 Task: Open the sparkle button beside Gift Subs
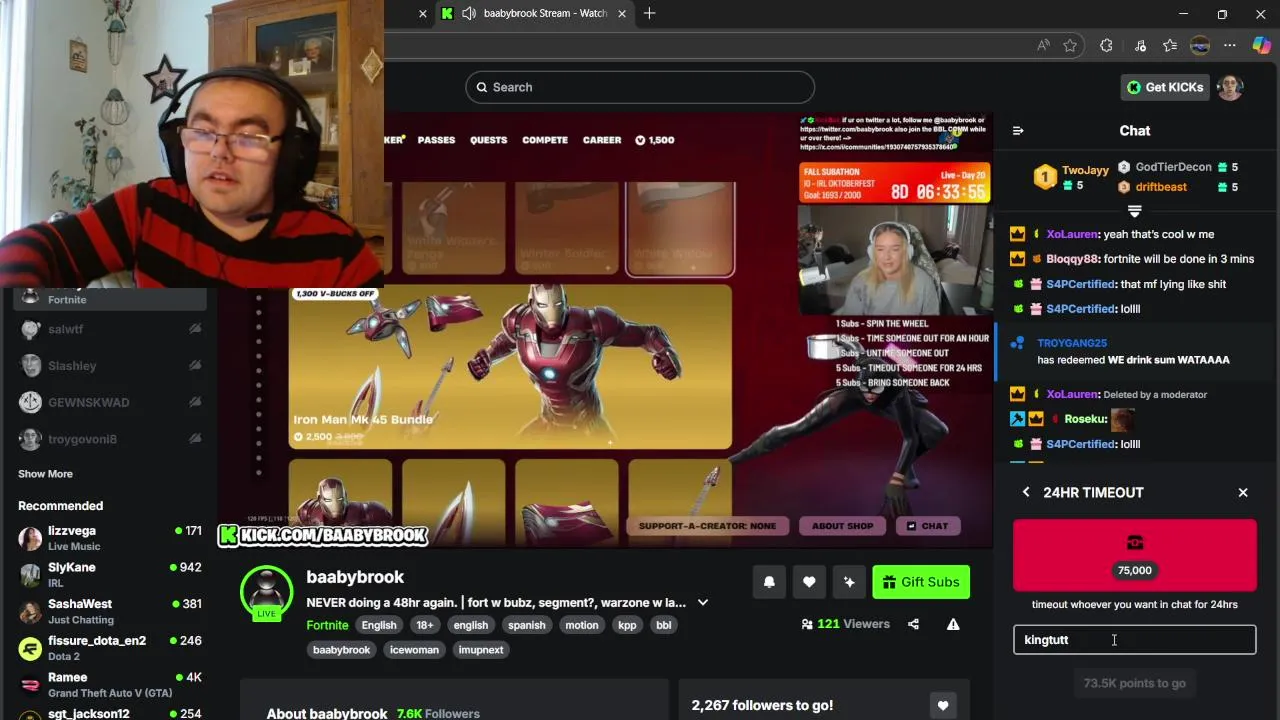coord(849,582)
